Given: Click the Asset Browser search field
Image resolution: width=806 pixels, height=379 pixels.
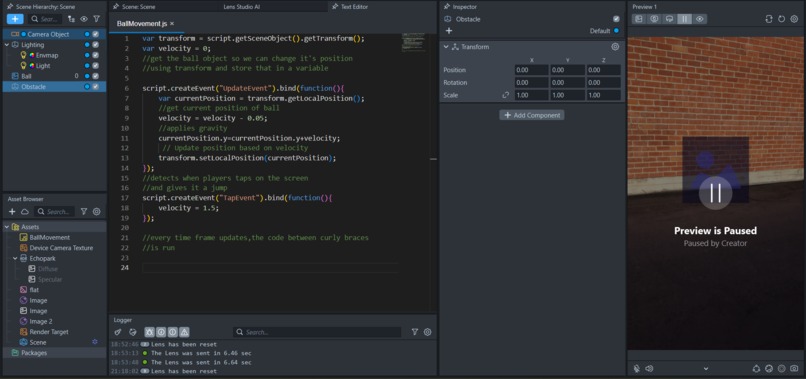Looking at the screenshot, I should pos(54,211).
